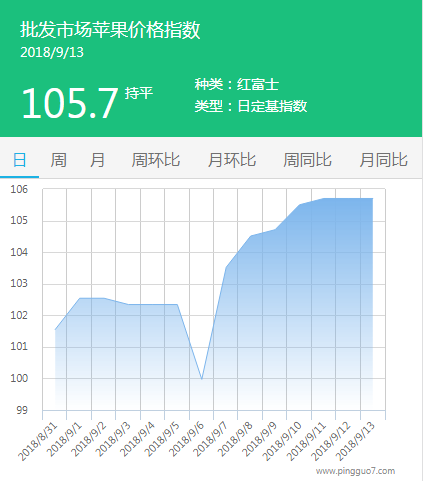
Task: Click the x-axis label 2018/9/12
Action: [x=331, y=441]
